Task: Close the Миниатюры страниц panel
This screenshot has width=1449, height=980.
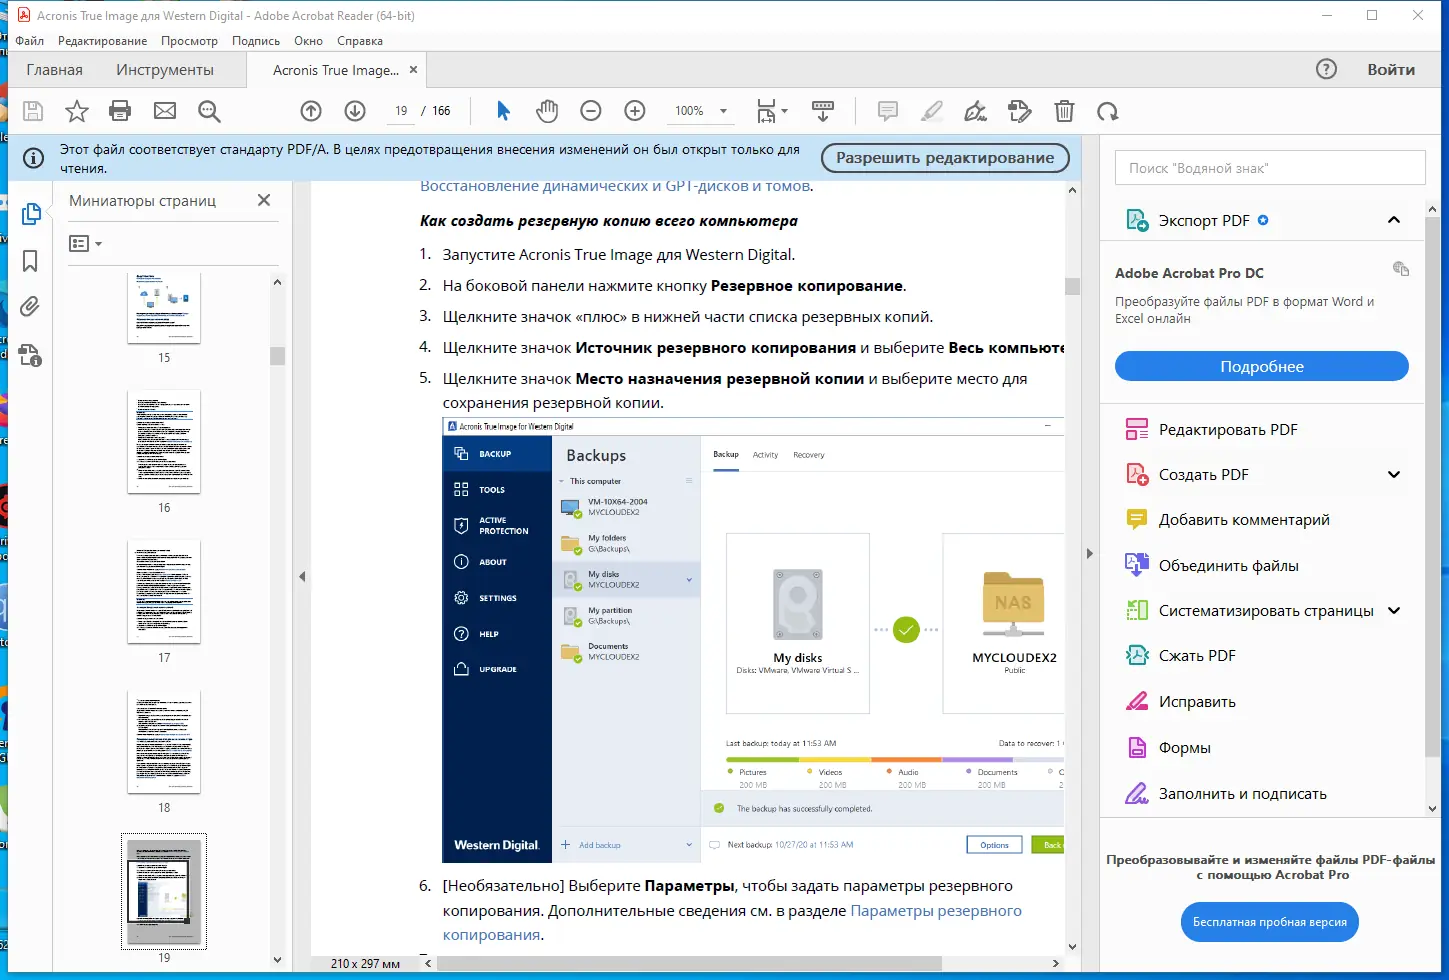Action: click(x=264, y=200)
